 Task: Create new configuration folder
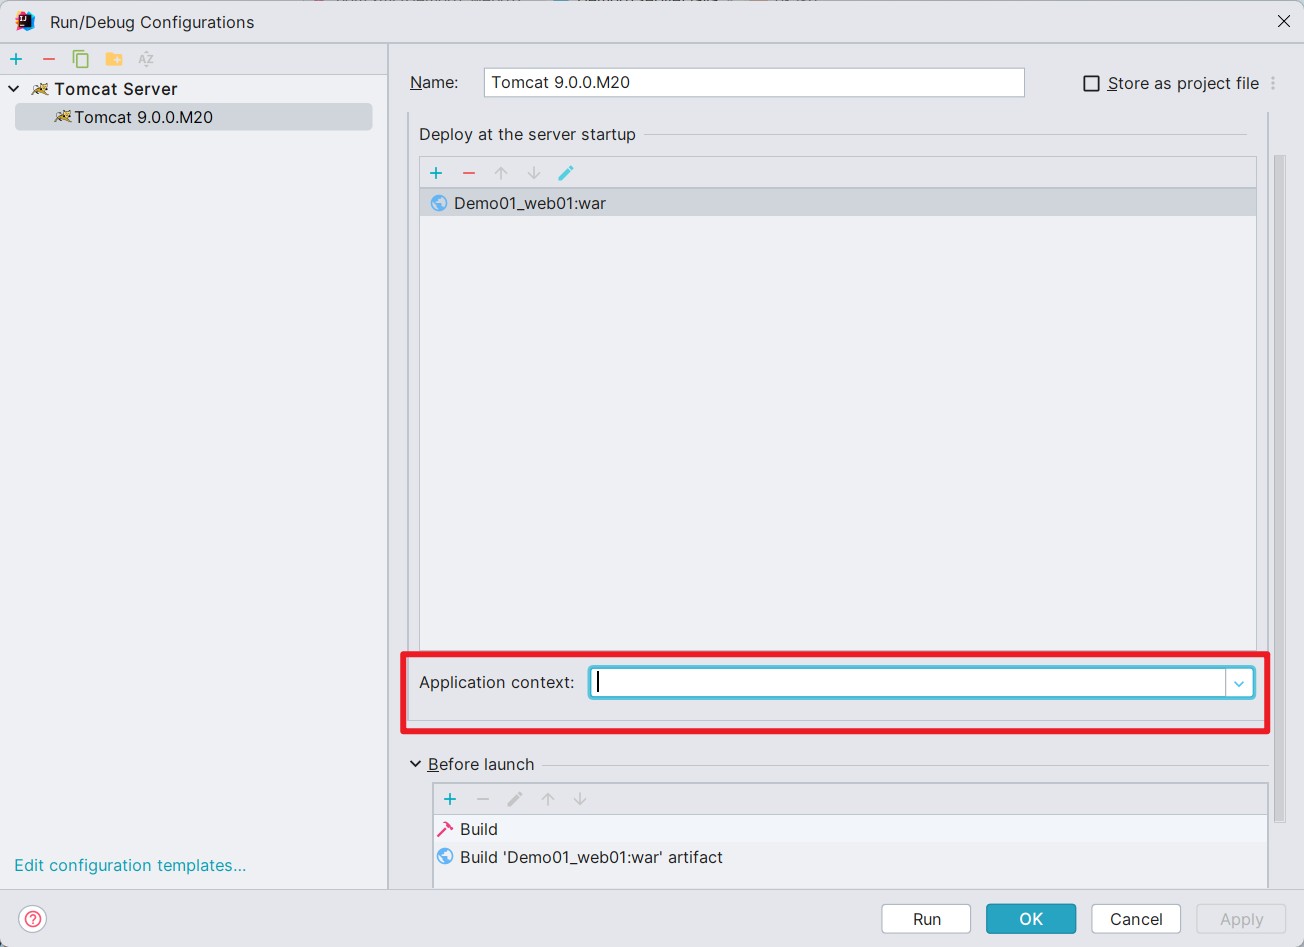pos(114,59)
